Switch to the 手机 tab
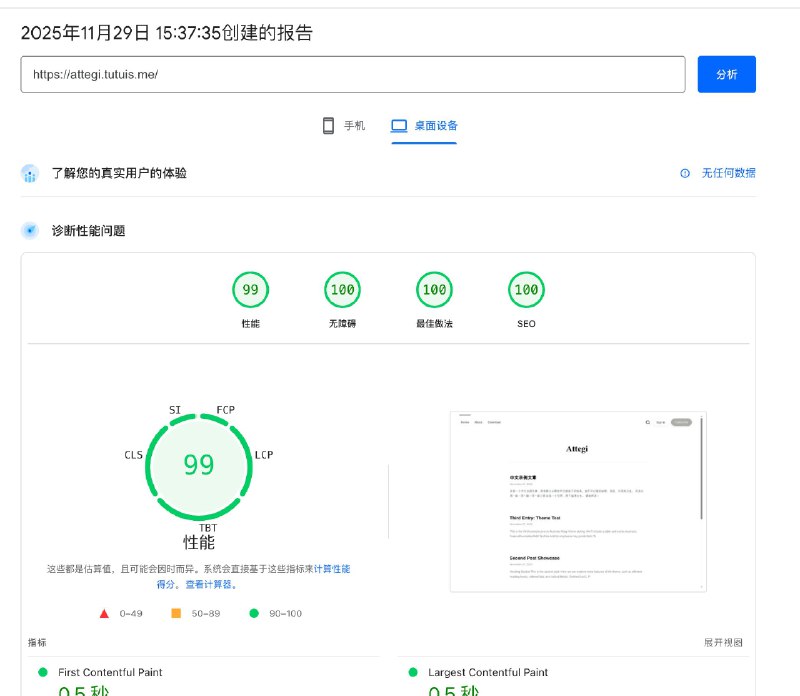Screen dimensions: 800x696 point(348,125)
